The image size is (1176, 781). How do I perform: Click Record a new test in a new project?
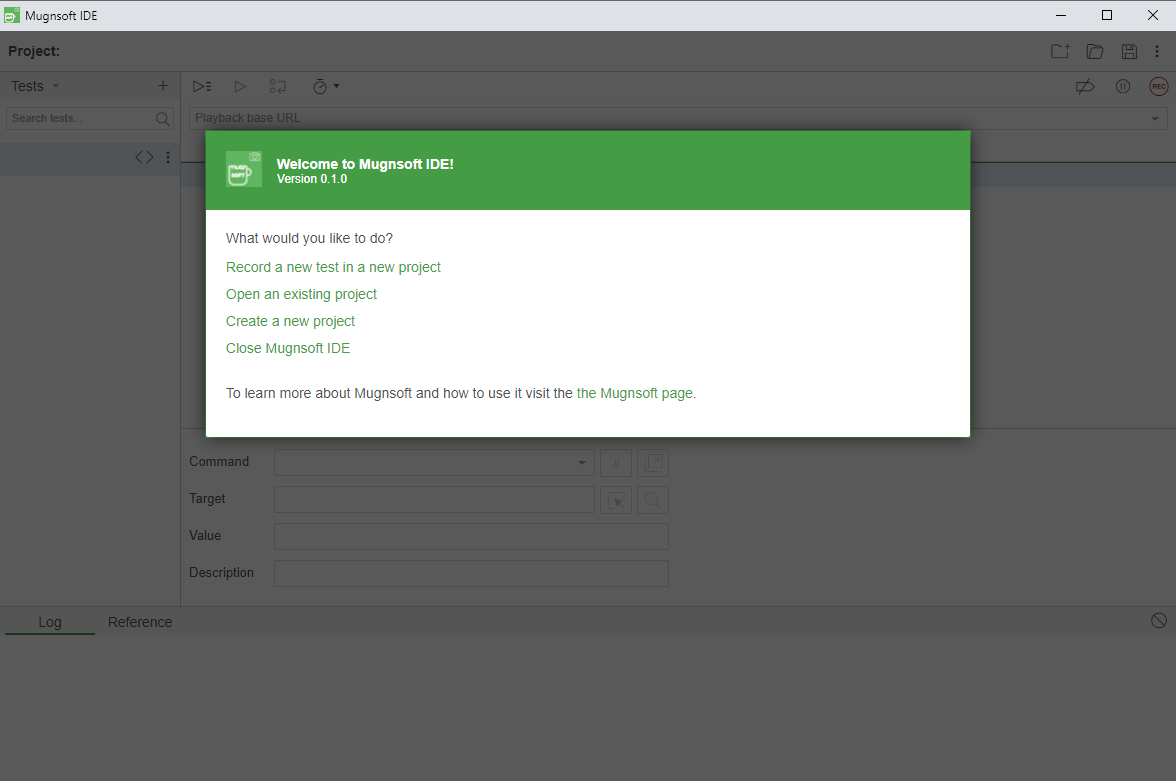point(333,267)
